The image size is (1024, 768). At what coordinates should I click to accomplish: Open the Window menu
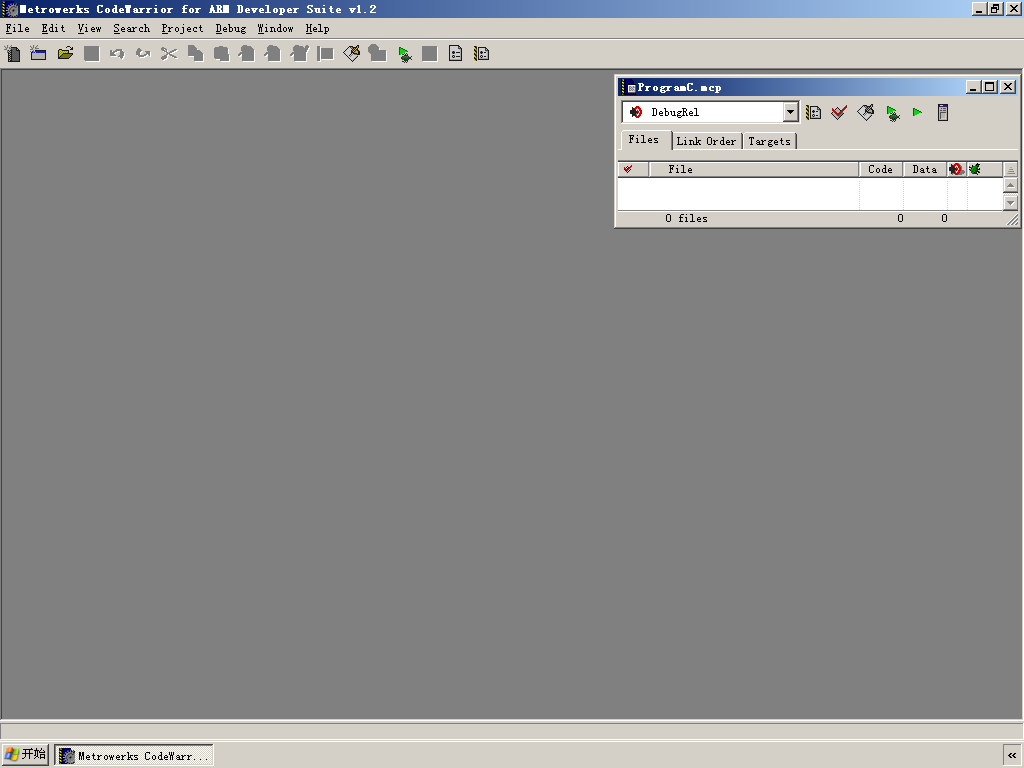click(x=275, y=29)
